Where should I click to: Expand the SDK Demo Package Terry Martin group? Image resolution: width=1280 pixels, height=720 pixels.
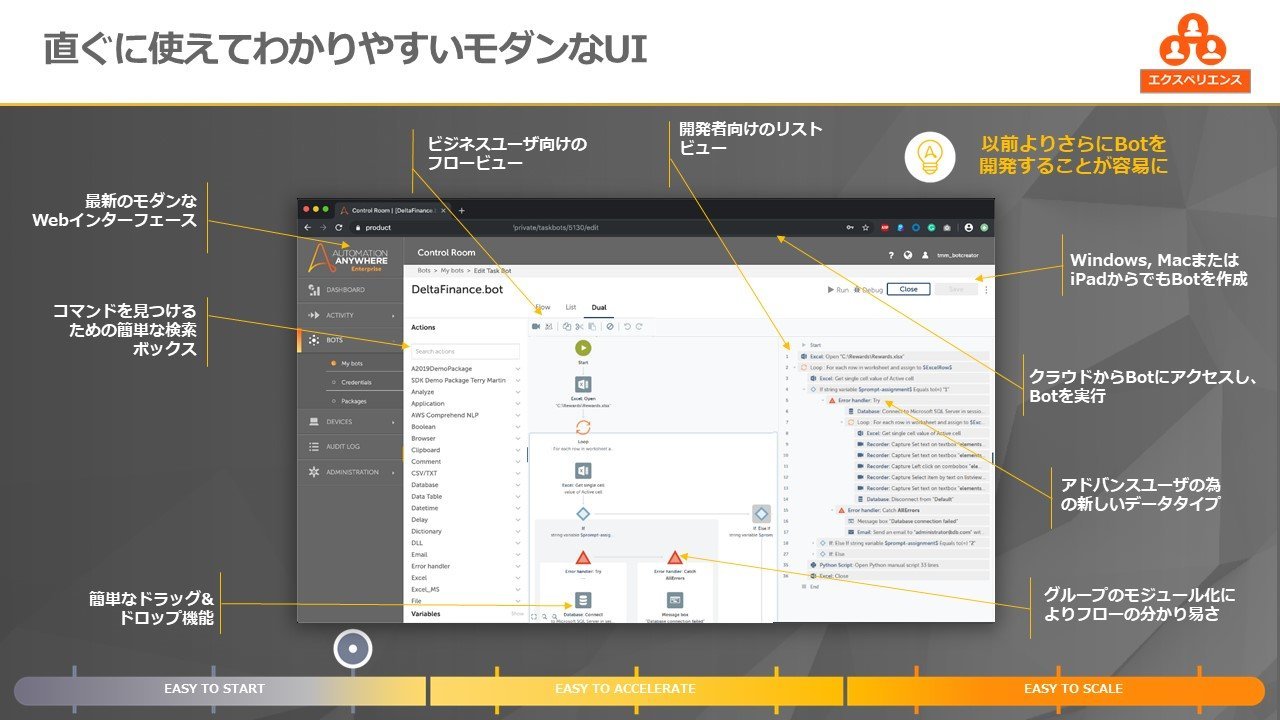[x=465, y=380]
